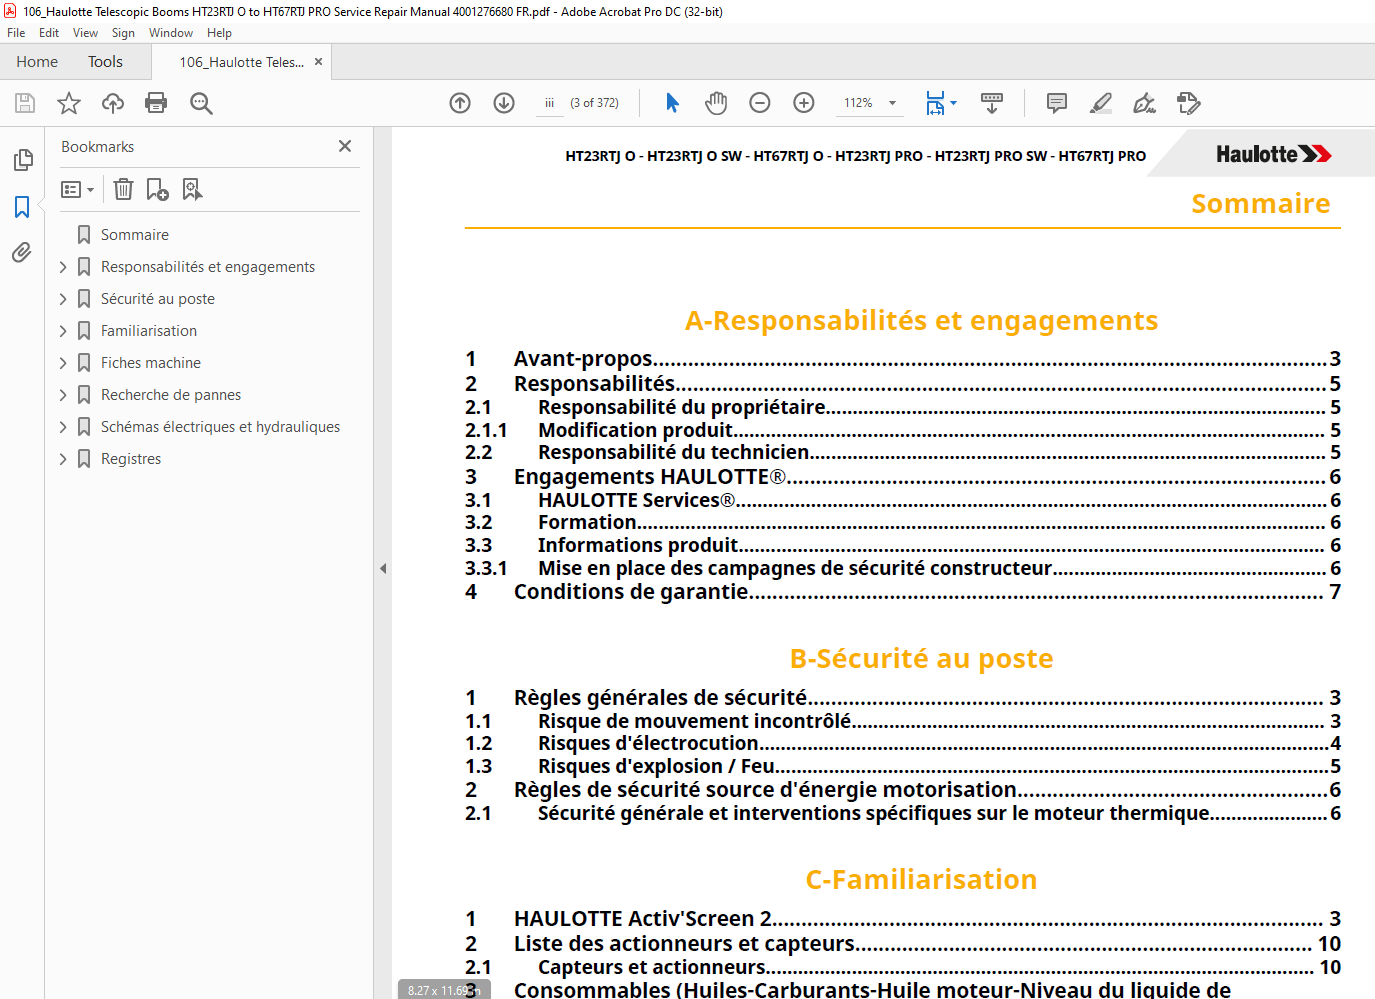Image resolution: width=1375 pixels, height=999 pixels.
Task: Go to previous page arrow
Action: coord(460,103)
